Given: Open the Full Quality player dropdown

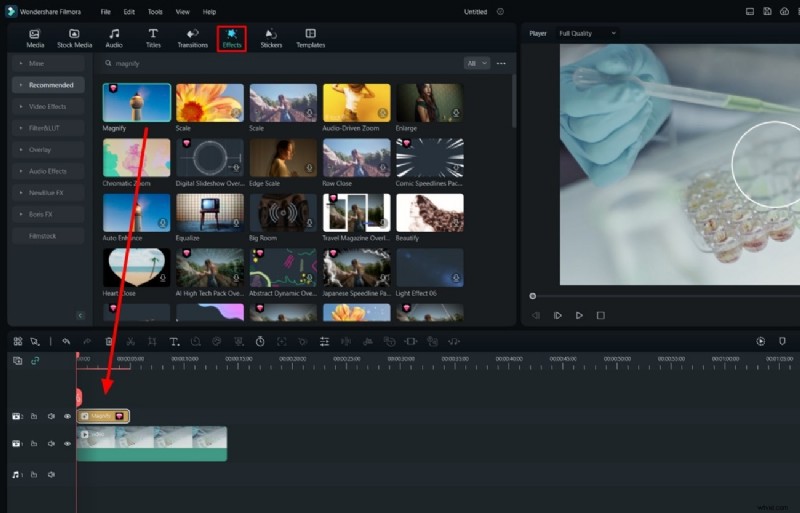Looking at the screenshot, I should pos(588,33).
